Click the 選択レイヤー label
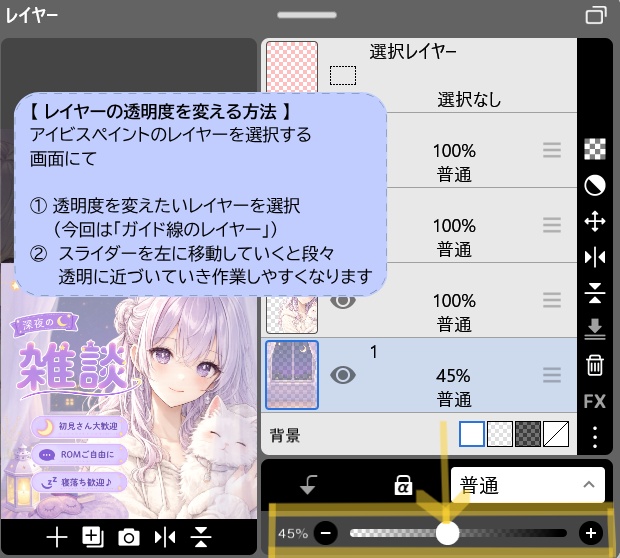This screenshot has width=620, height=558. [413, 52]
